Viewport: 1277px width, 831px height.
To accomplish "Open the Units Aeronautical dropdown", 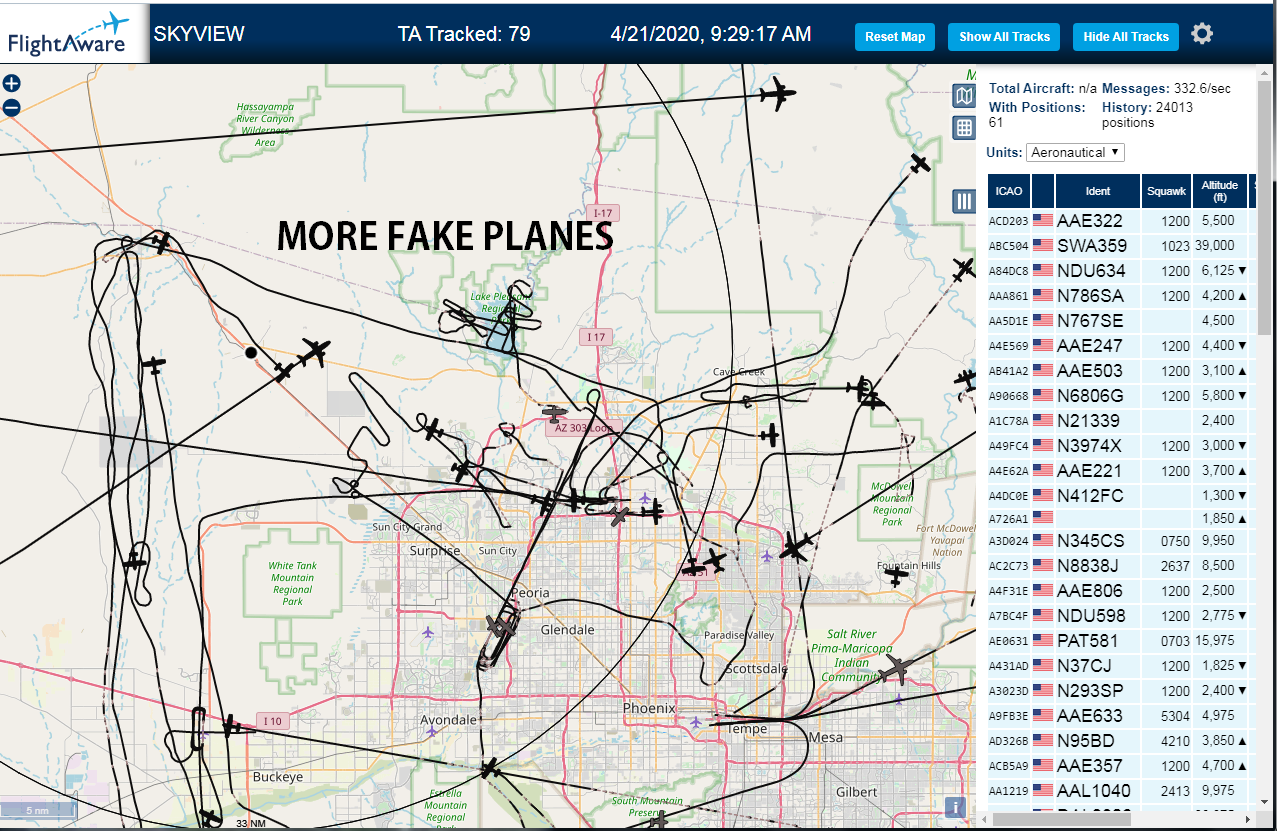I will click(x=1075, y=153).
